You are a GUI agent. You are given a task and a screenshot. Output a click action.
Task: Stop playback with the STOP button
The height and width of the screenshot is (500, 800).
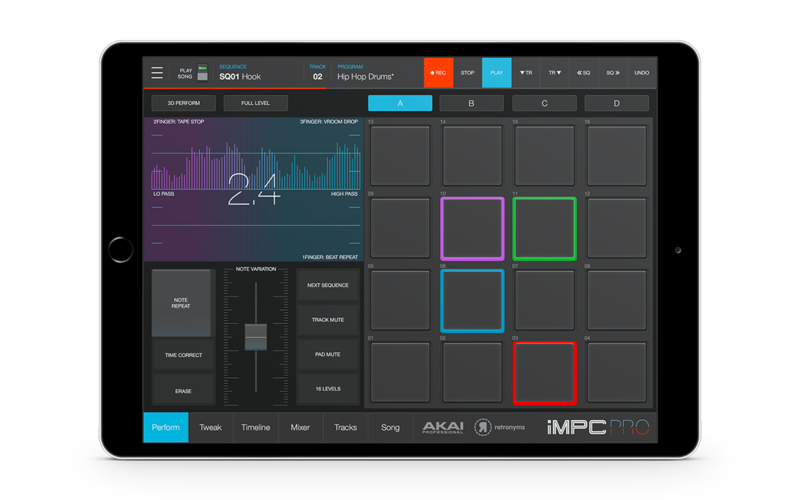(x=467, y=73)
